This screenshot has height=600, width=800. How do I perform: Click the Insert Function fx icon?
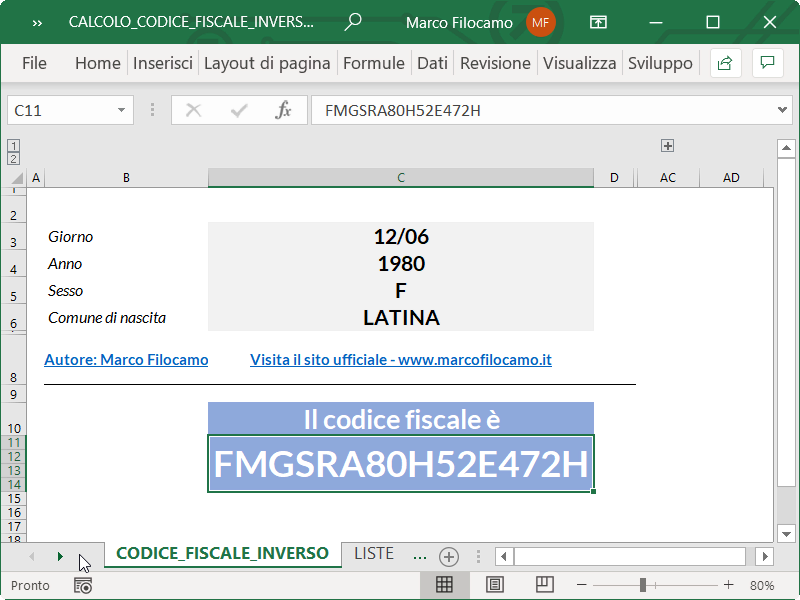point(283,110)
